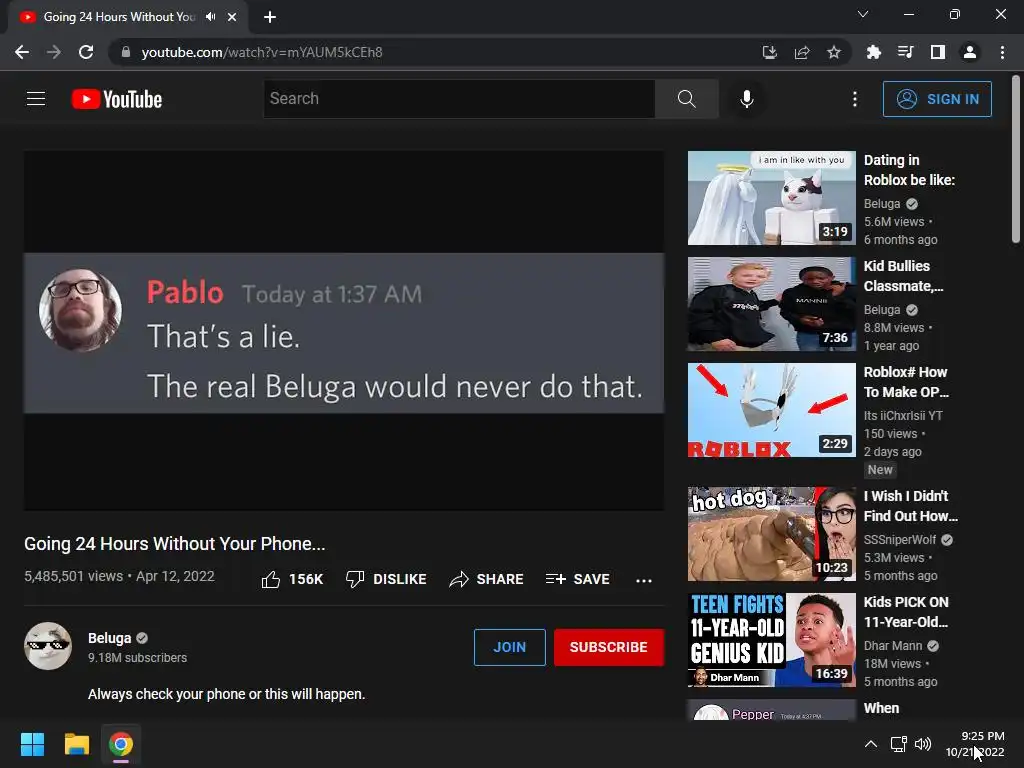The height and width of the screenshot is (768, 1024).
Task: Click the page vertical scrollbar
Action: (1016, 160)
